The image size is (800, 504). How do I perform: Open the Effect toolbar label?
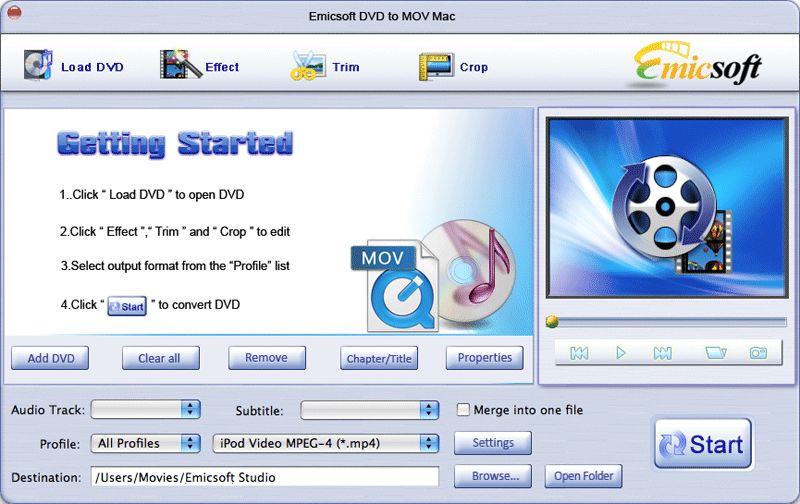(x=222, y=67)
